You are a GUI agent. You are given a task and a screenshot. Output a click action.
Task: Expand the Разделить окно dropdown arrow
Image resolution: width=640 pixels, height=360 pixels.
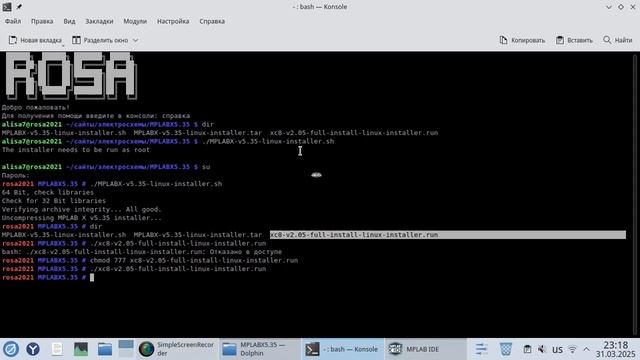[136, 40]
